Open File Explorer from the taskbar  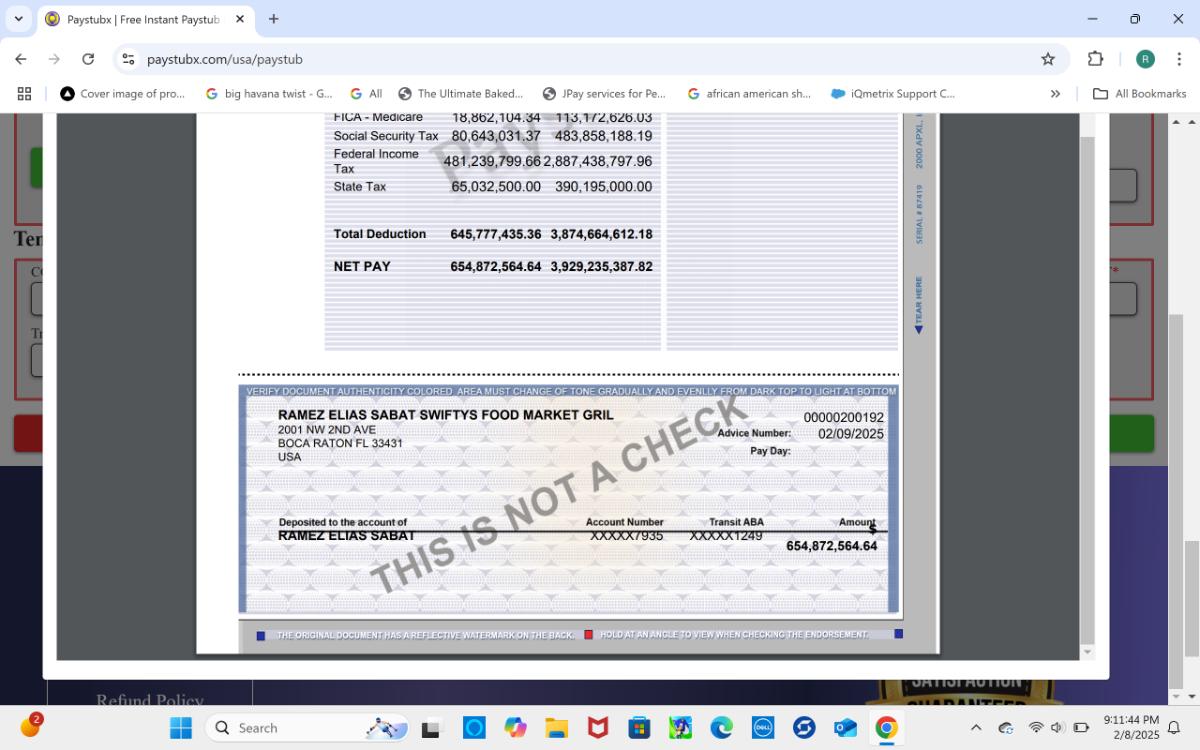pos(556,728)
